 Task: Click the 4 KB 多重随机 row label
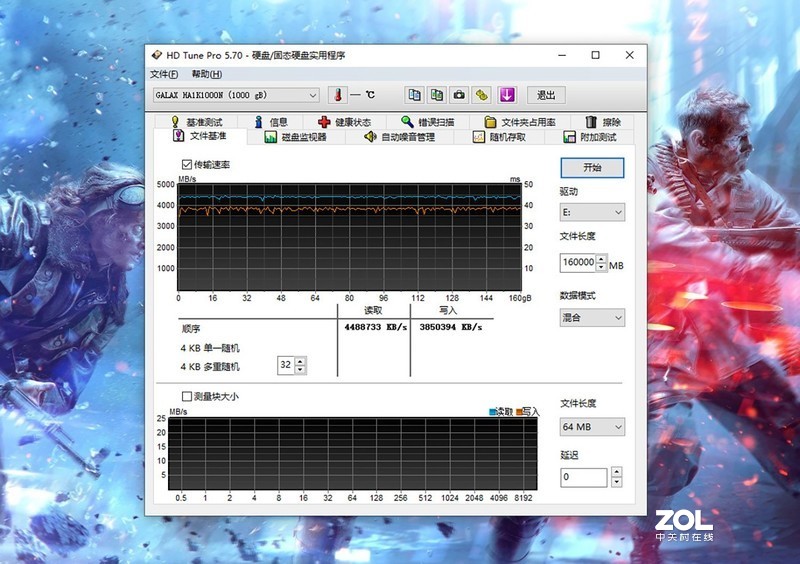pos(210,366)
